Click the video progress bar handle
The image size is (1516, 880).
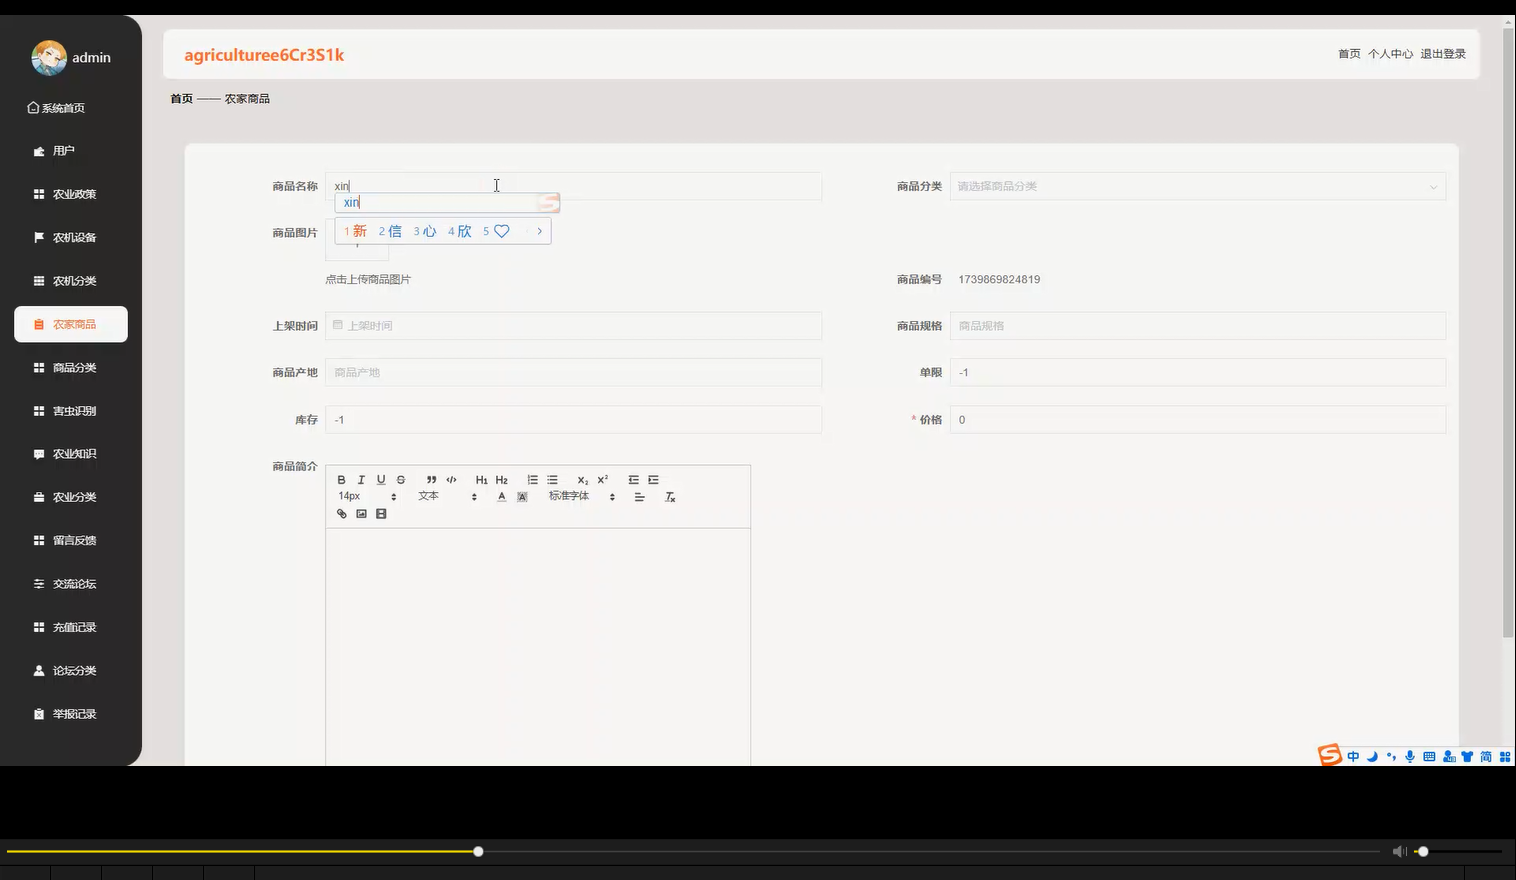coord(478,851)
